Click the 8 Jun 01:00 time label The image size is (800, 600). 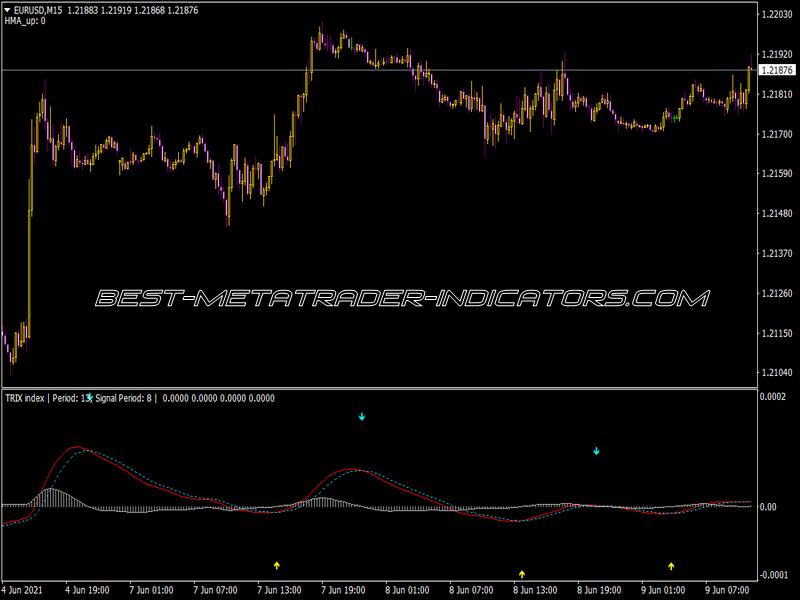[407, 590]
